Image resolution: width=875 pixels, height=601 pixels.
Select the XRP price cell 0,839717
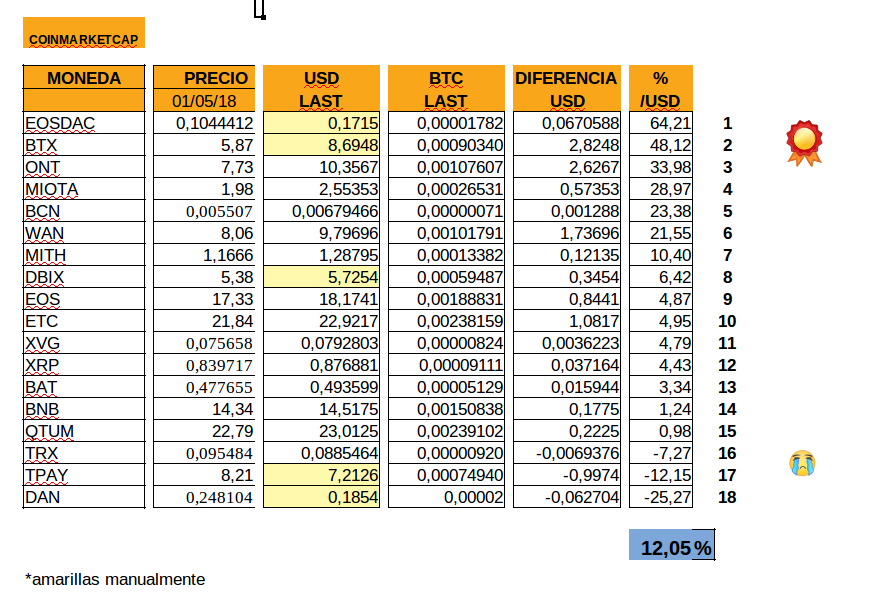(204, 365)
